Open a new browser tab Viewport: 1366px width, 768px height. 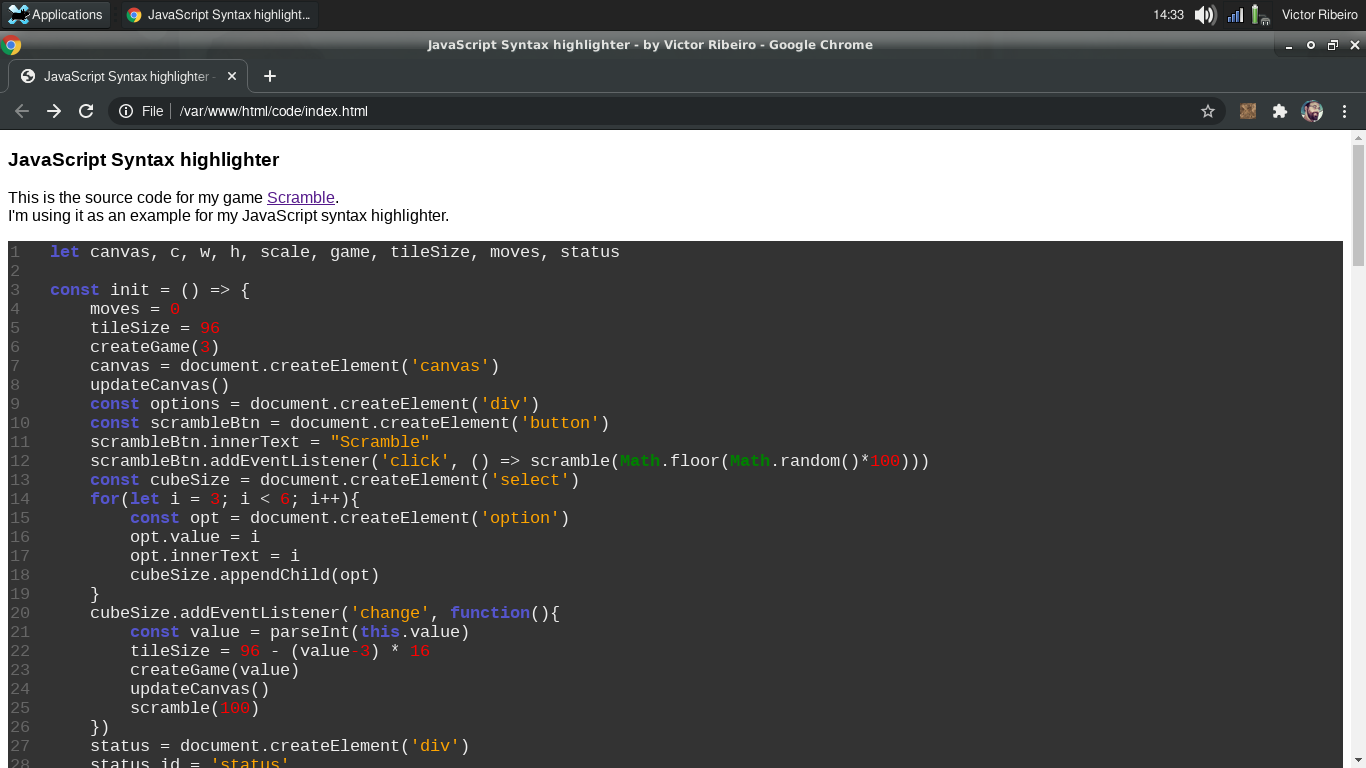click(x=269, y=76)
